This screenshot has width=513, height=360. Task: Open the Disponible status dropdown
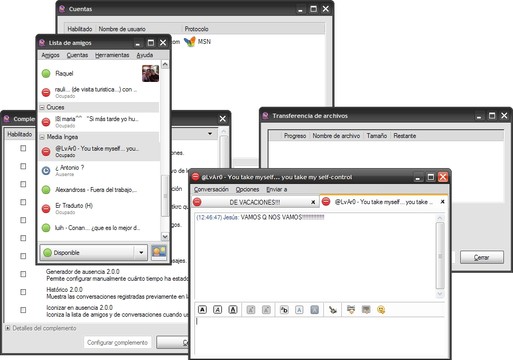pos(141,252)
